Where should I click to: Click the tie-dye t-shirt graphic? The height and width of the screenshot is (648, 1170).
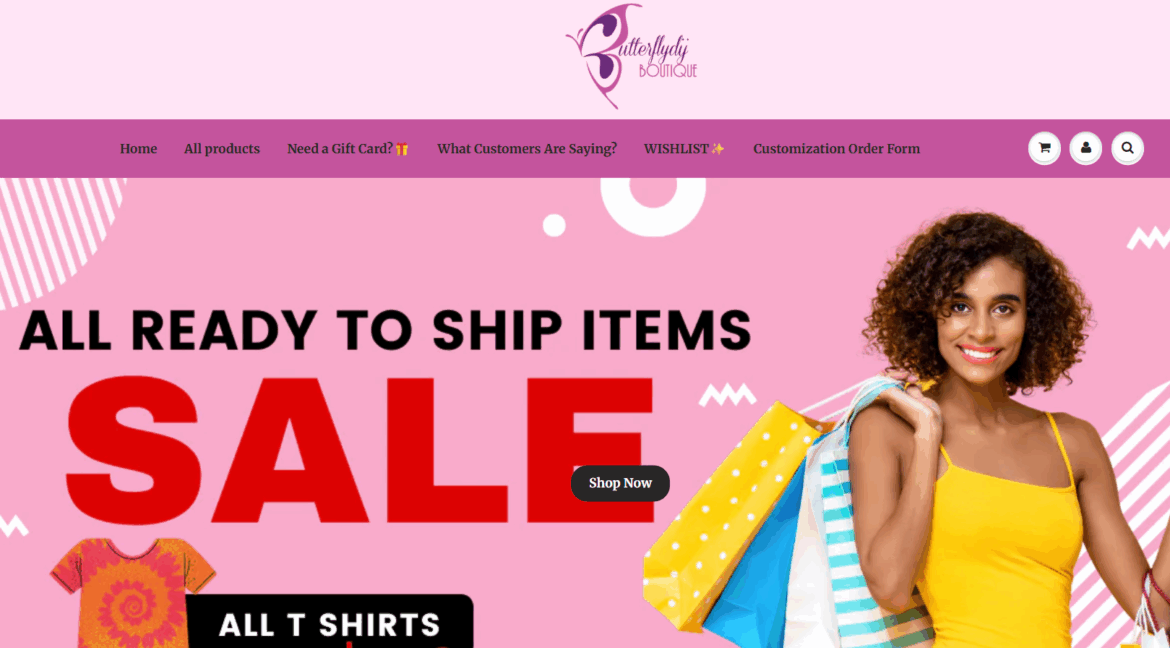133,592
